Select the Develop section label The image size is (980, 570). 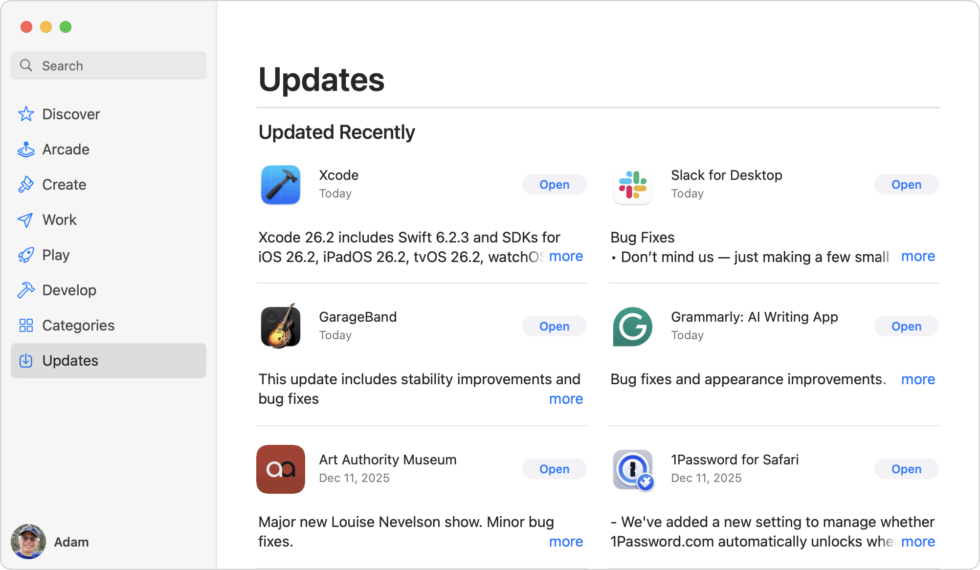click(x=69, y=290)
